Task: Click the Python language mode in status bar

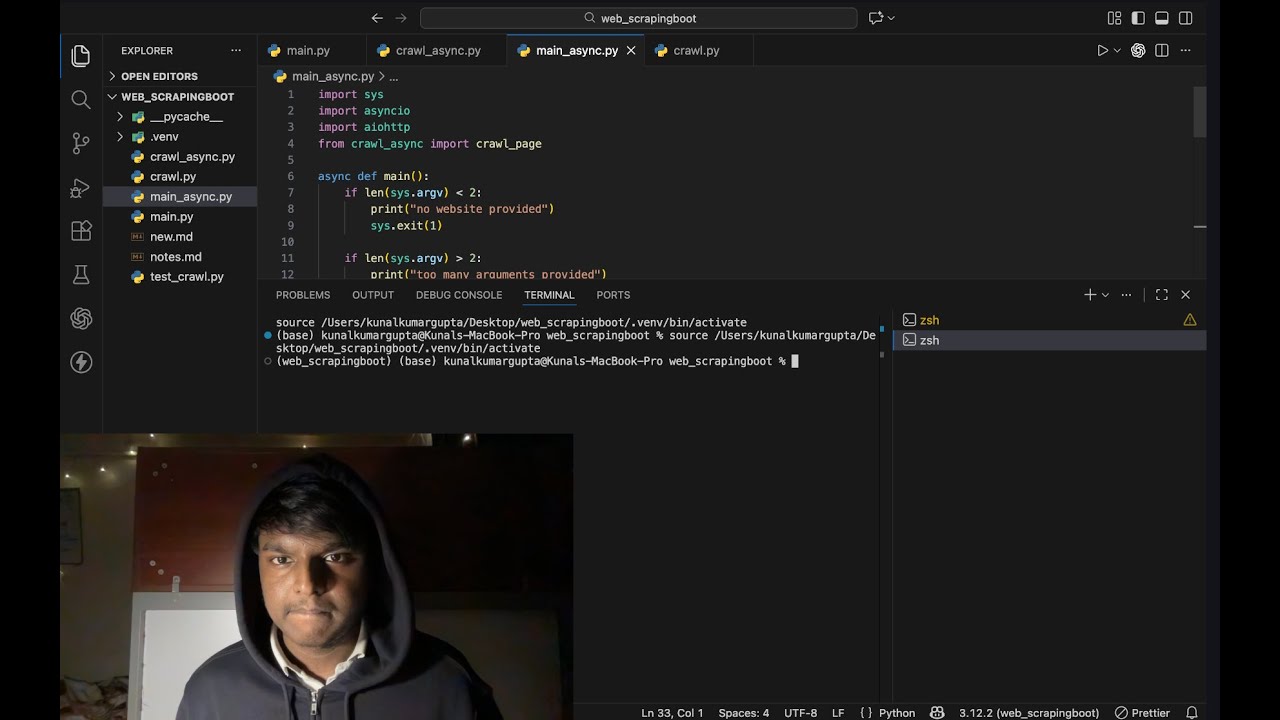Action: pos(897,713)
